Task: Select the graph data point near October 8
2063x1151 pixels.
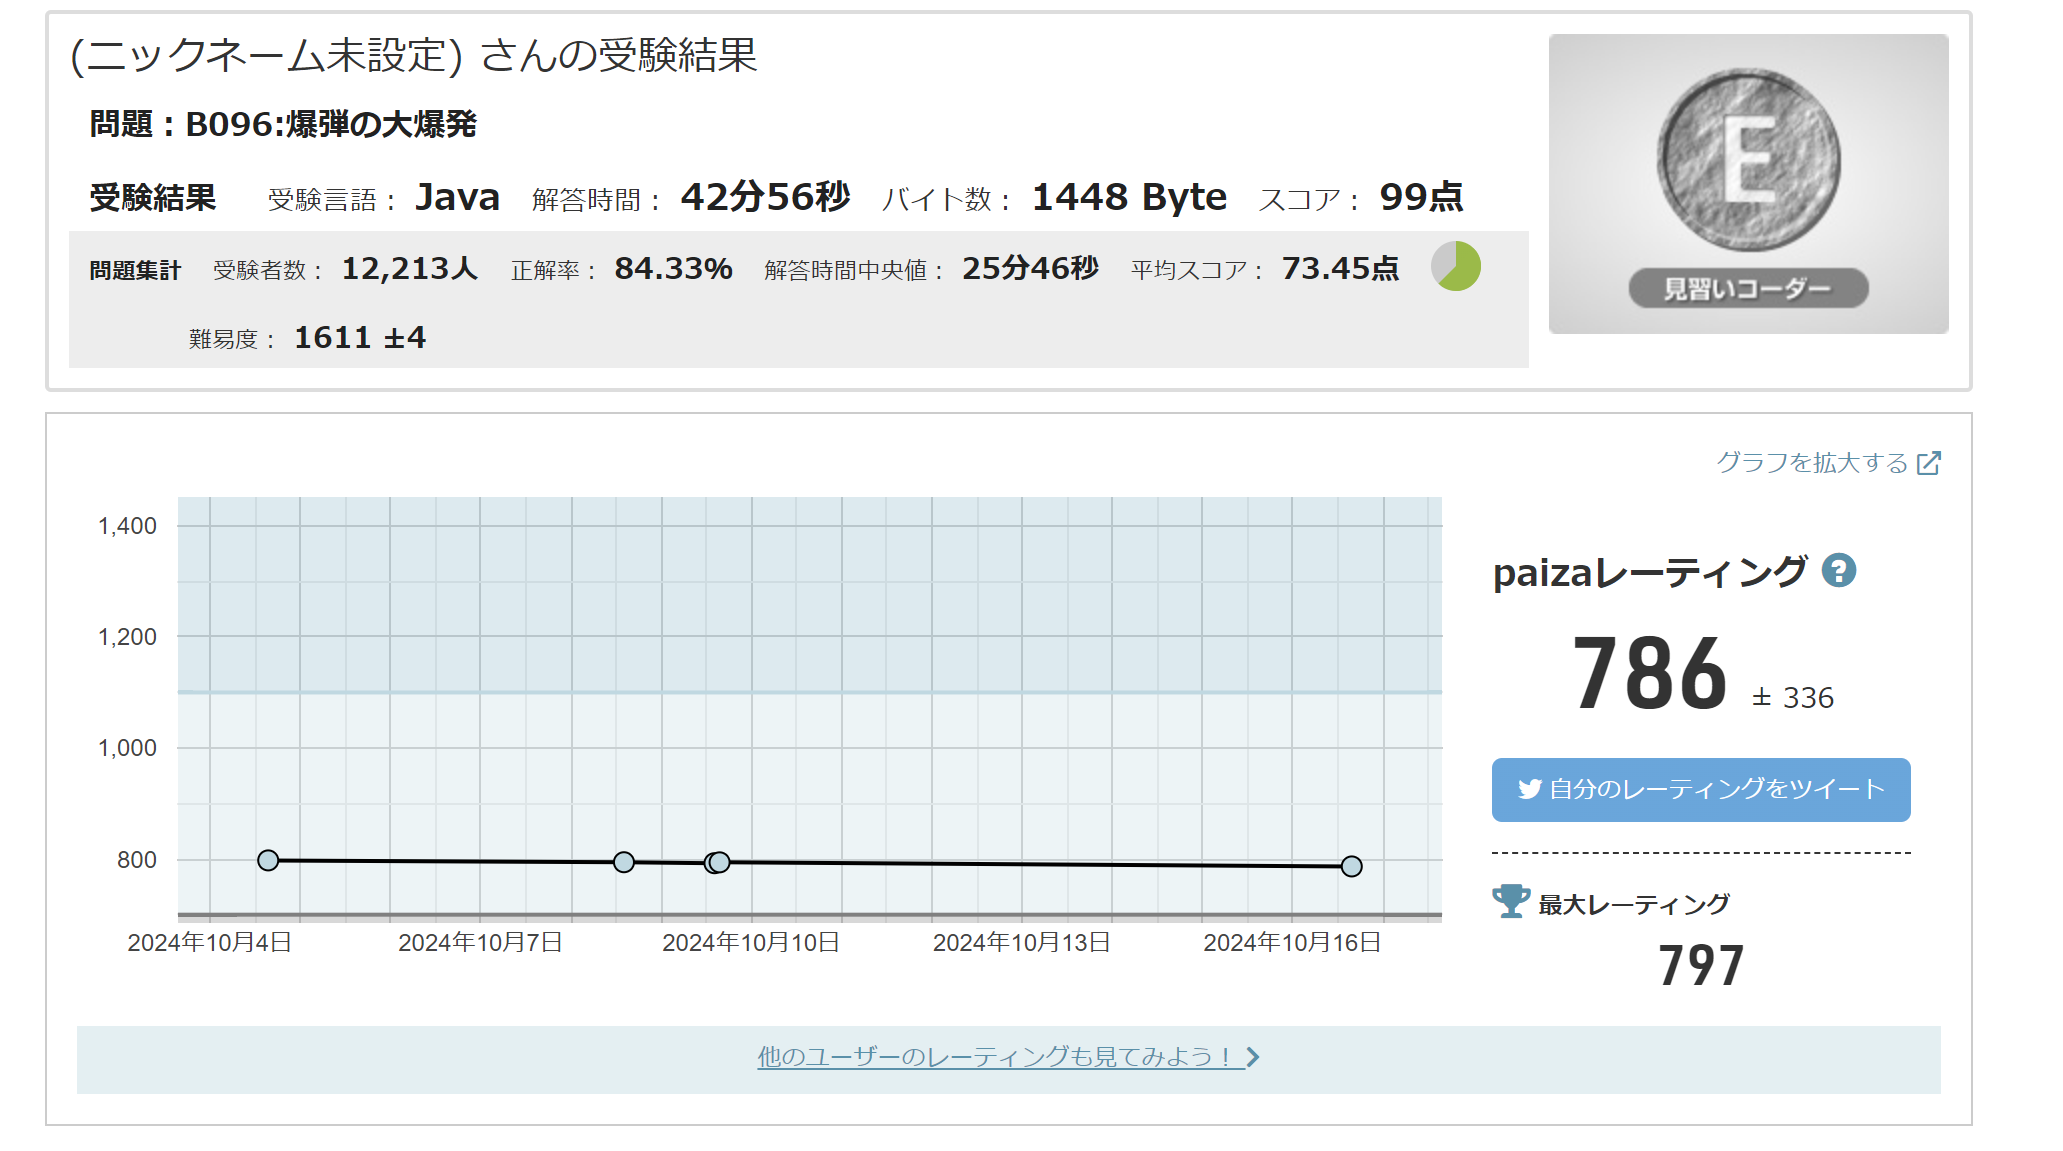Action: (624, 862)
